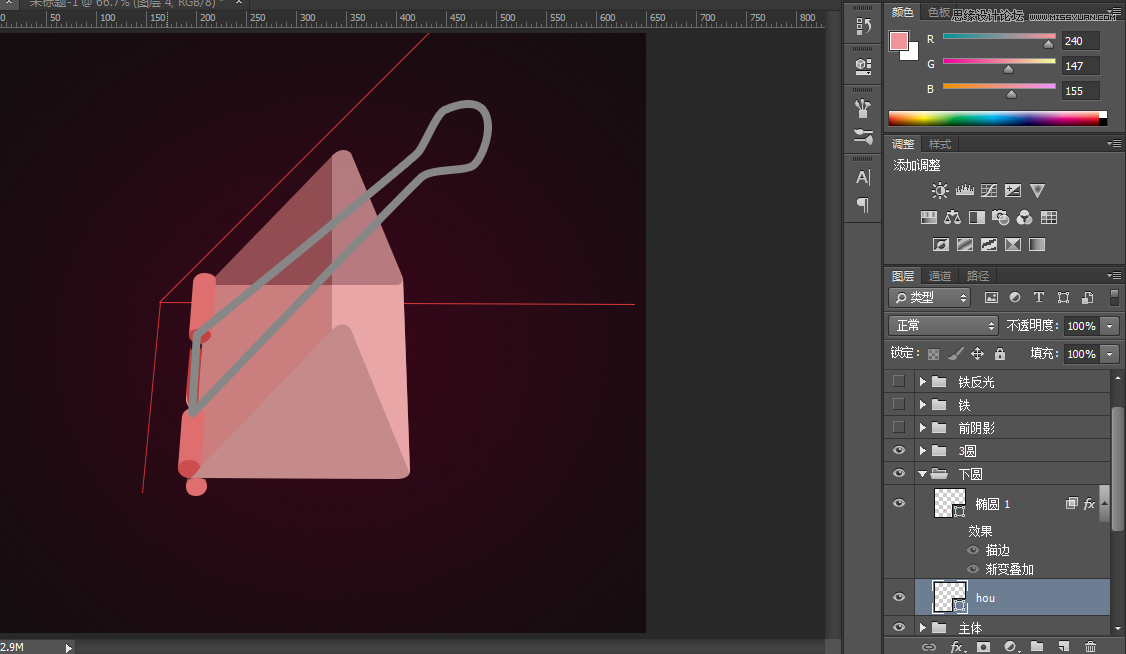
Task: Hide the 主体 group
Action: (898, 627)
